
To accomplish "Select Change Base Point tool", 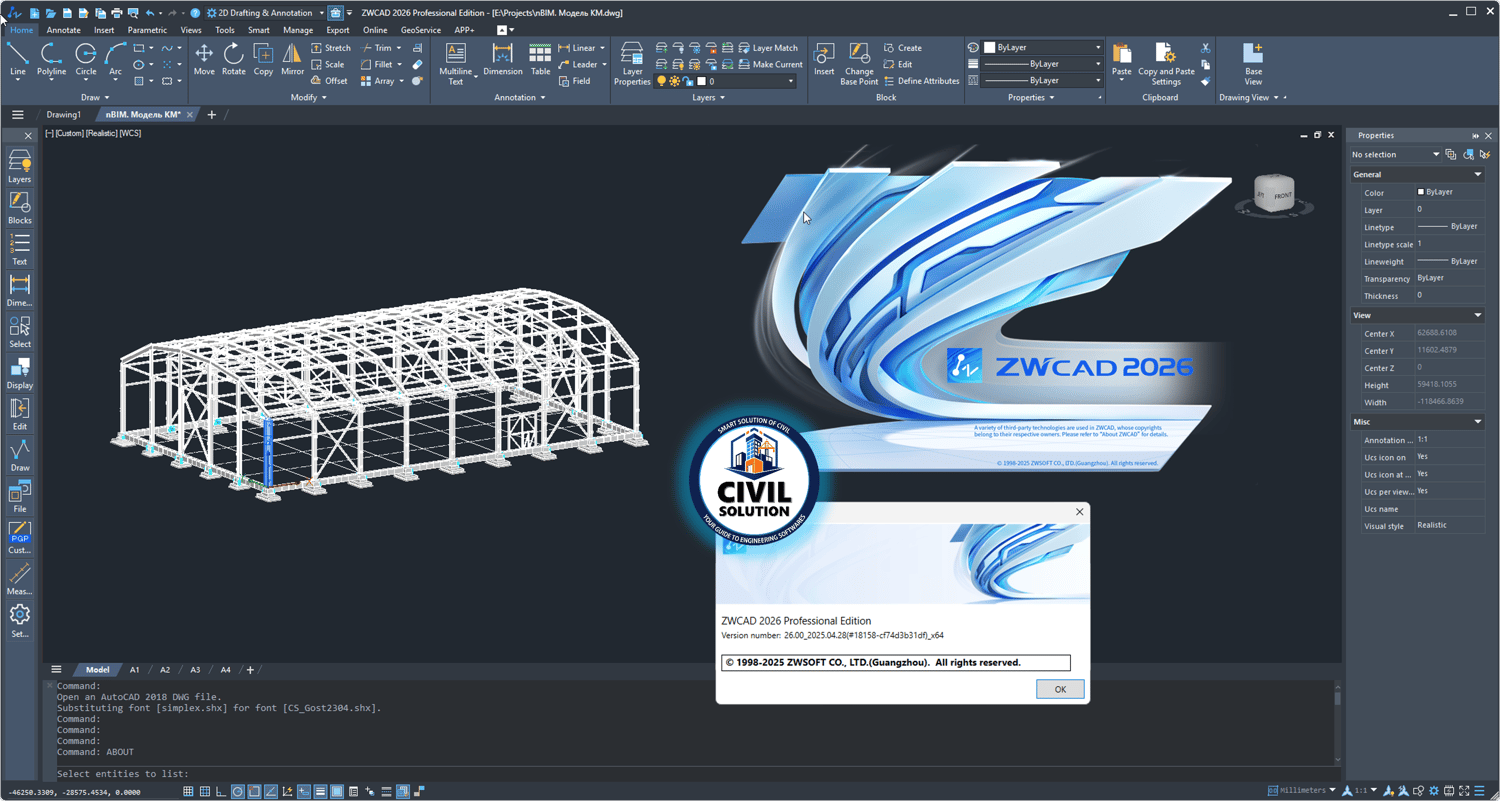I will pos(859,64).
